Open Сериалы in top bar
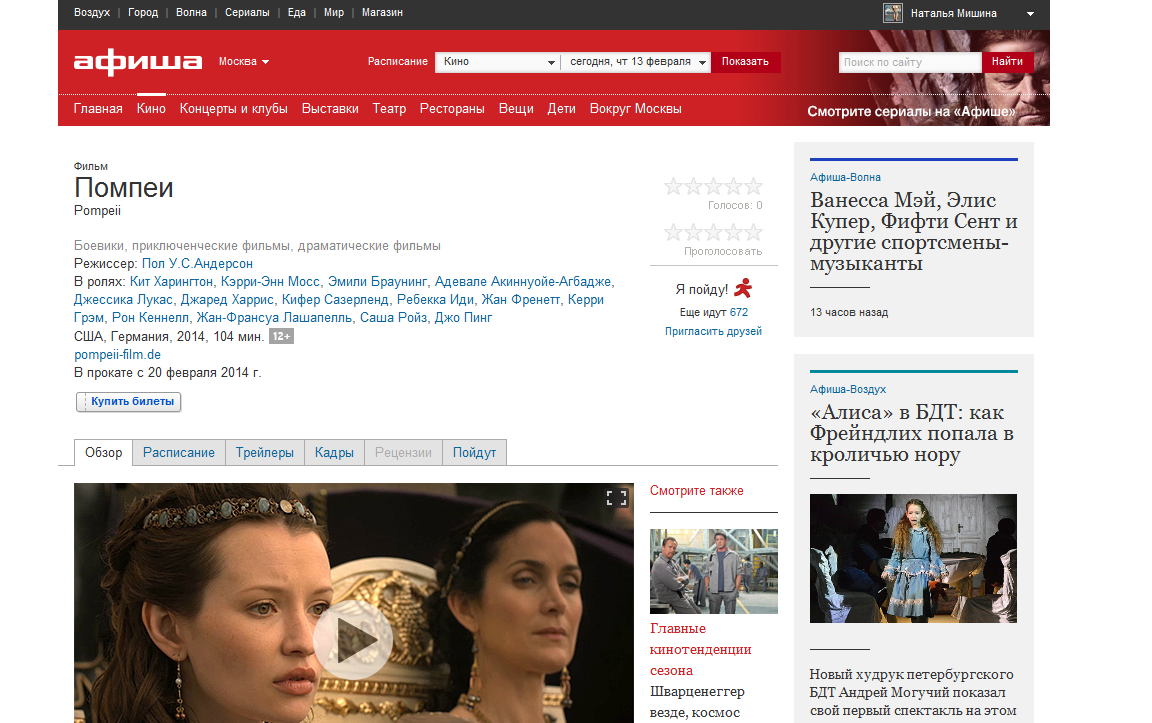Image resolution: width=1152 pixels, height=723 pixels. [247, 12]
